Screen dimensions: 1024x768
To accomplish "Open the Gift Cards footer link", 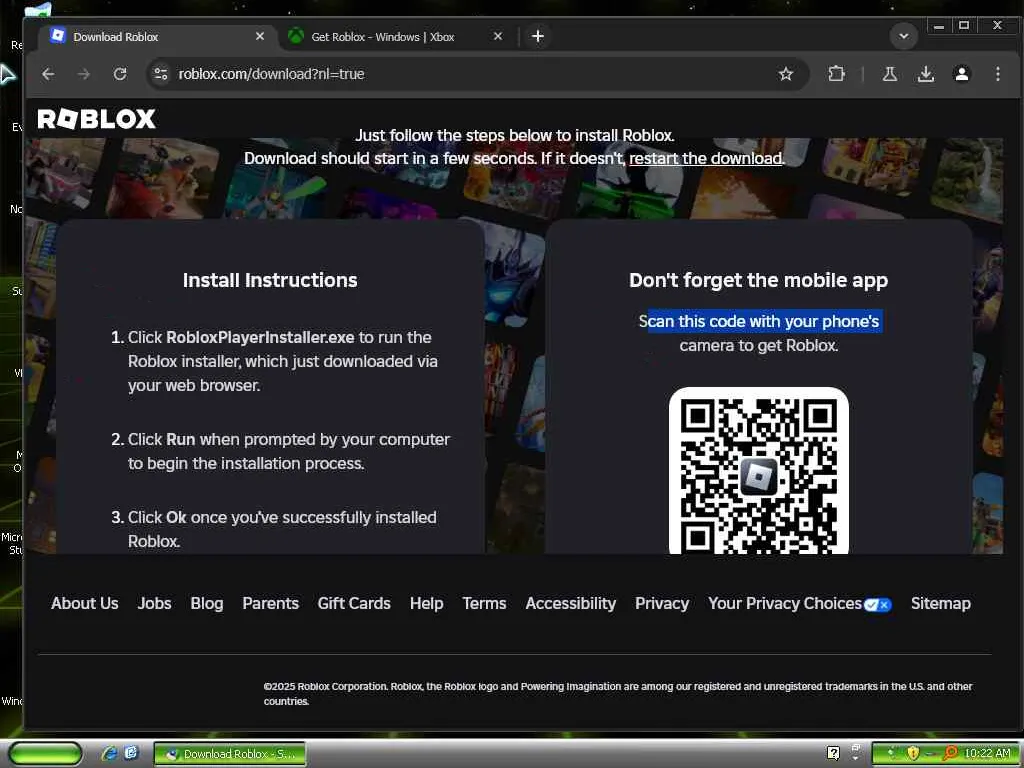I will (x=354, y=603).
